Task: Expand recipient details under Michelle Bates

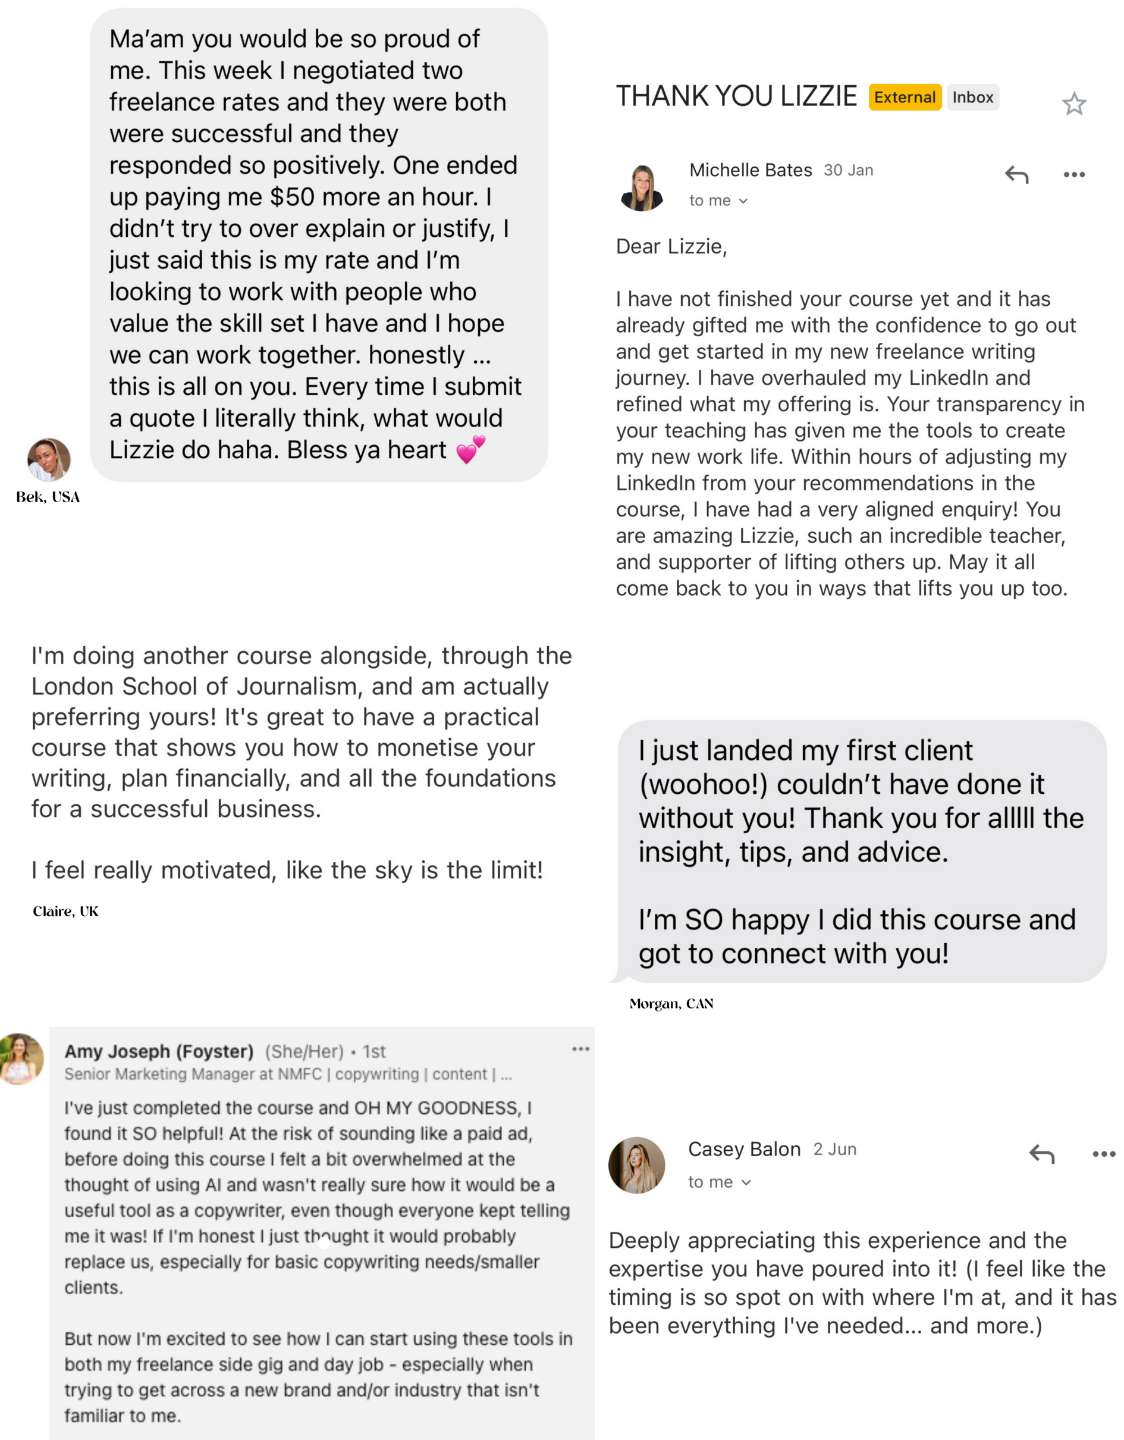Action: (743, 201)
